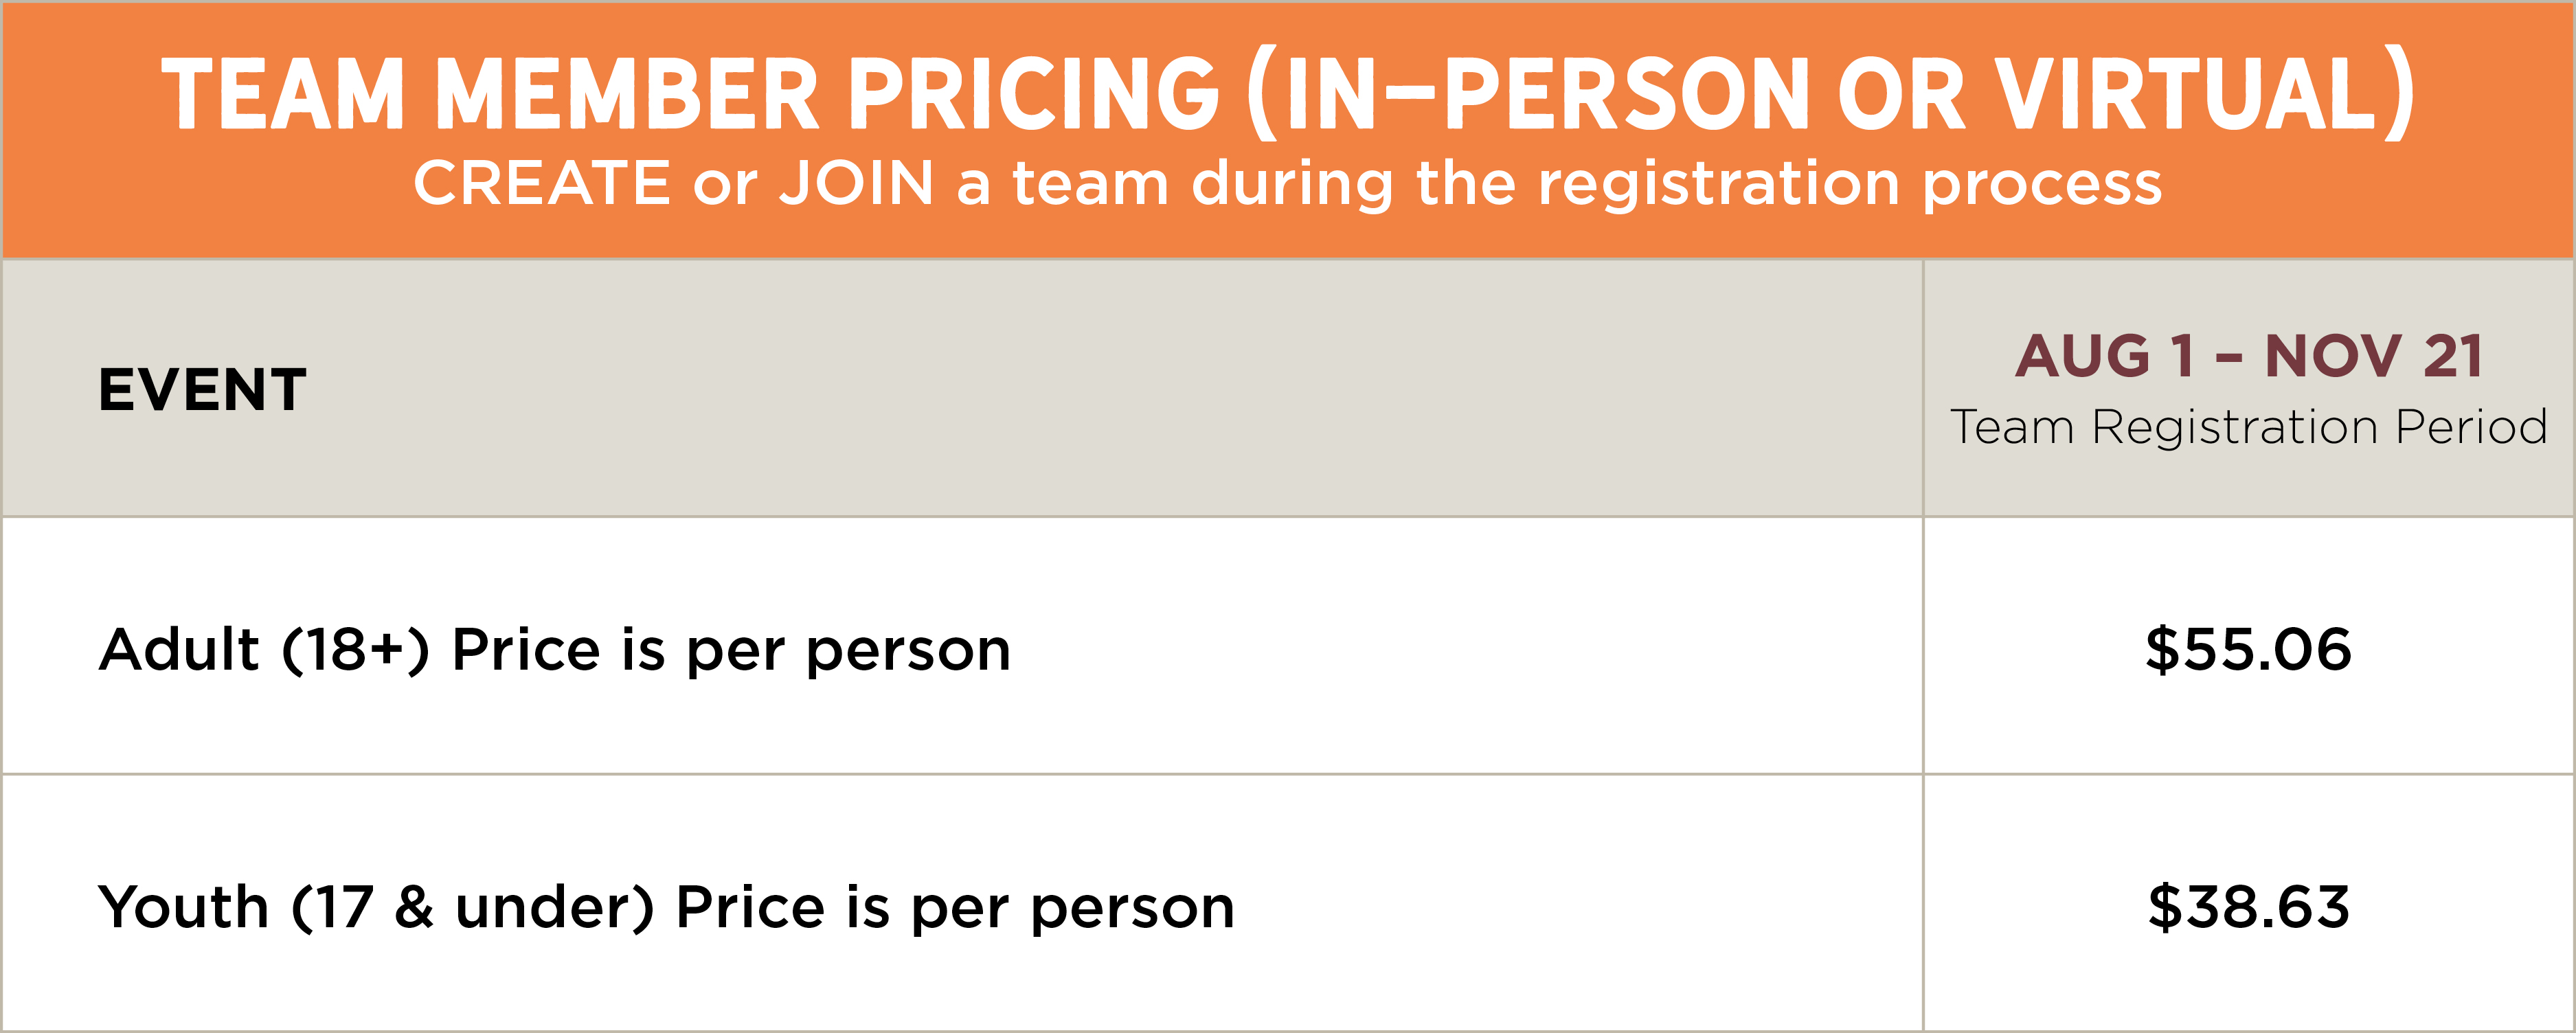Screen dimensions: 2576x1033
Task: Click "Price is per person" in the Adult row
Action: (731, 649)
